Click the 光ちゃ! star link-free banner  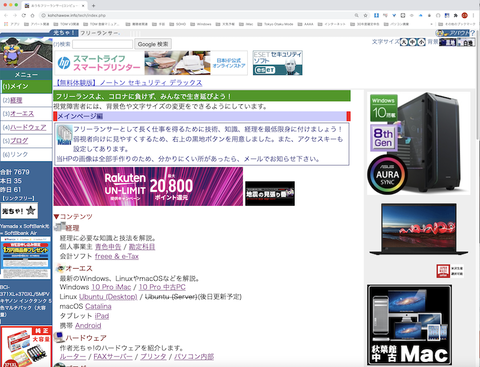(x=19, y=211)
